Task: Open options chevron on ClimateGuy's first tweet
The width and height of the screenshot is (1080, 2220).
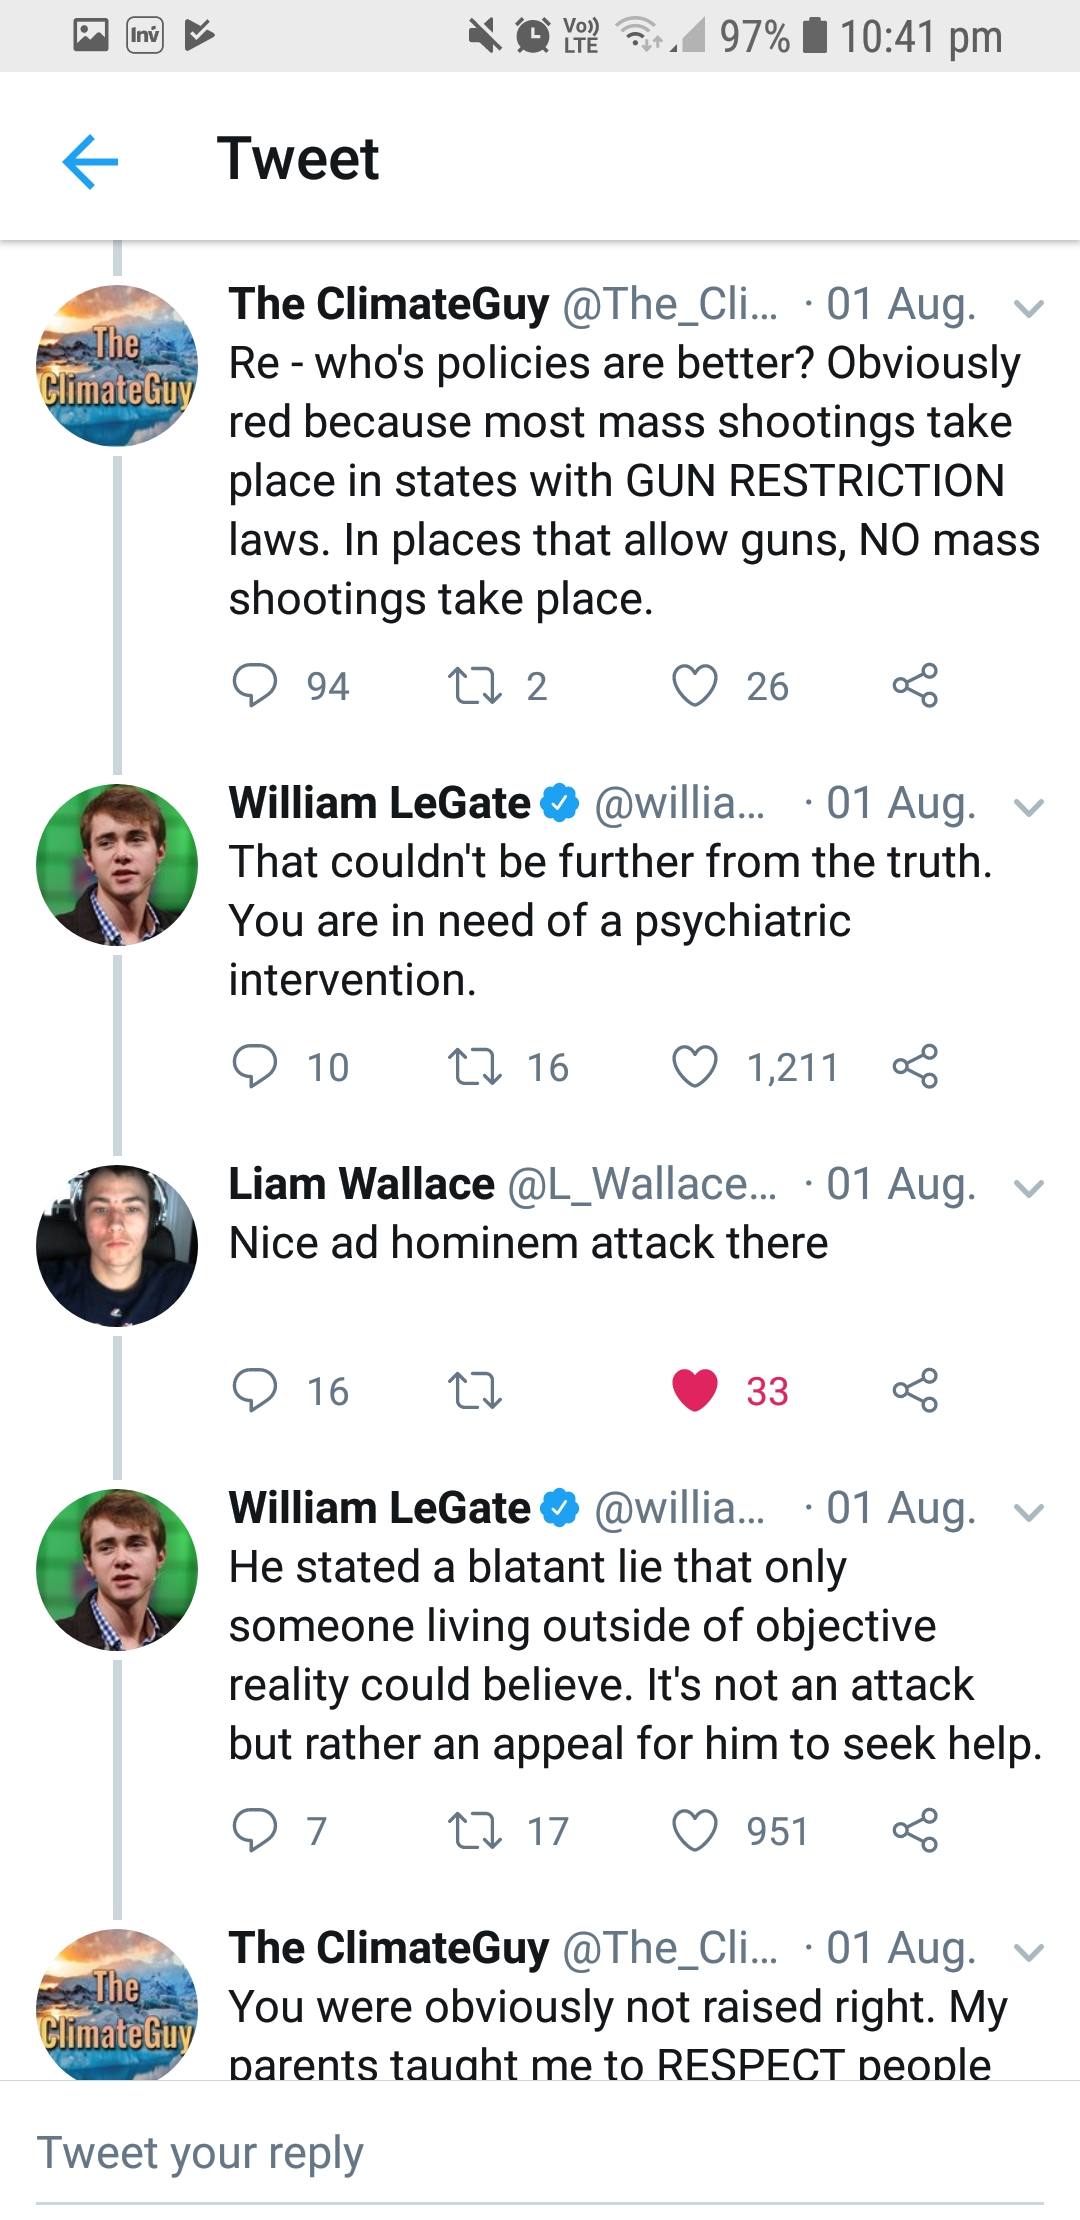Action: coord(1029,307)
